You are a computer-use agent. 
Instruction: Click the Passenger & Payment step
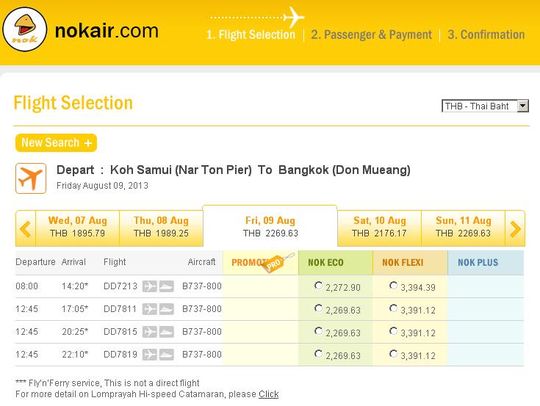click(371, 35)
